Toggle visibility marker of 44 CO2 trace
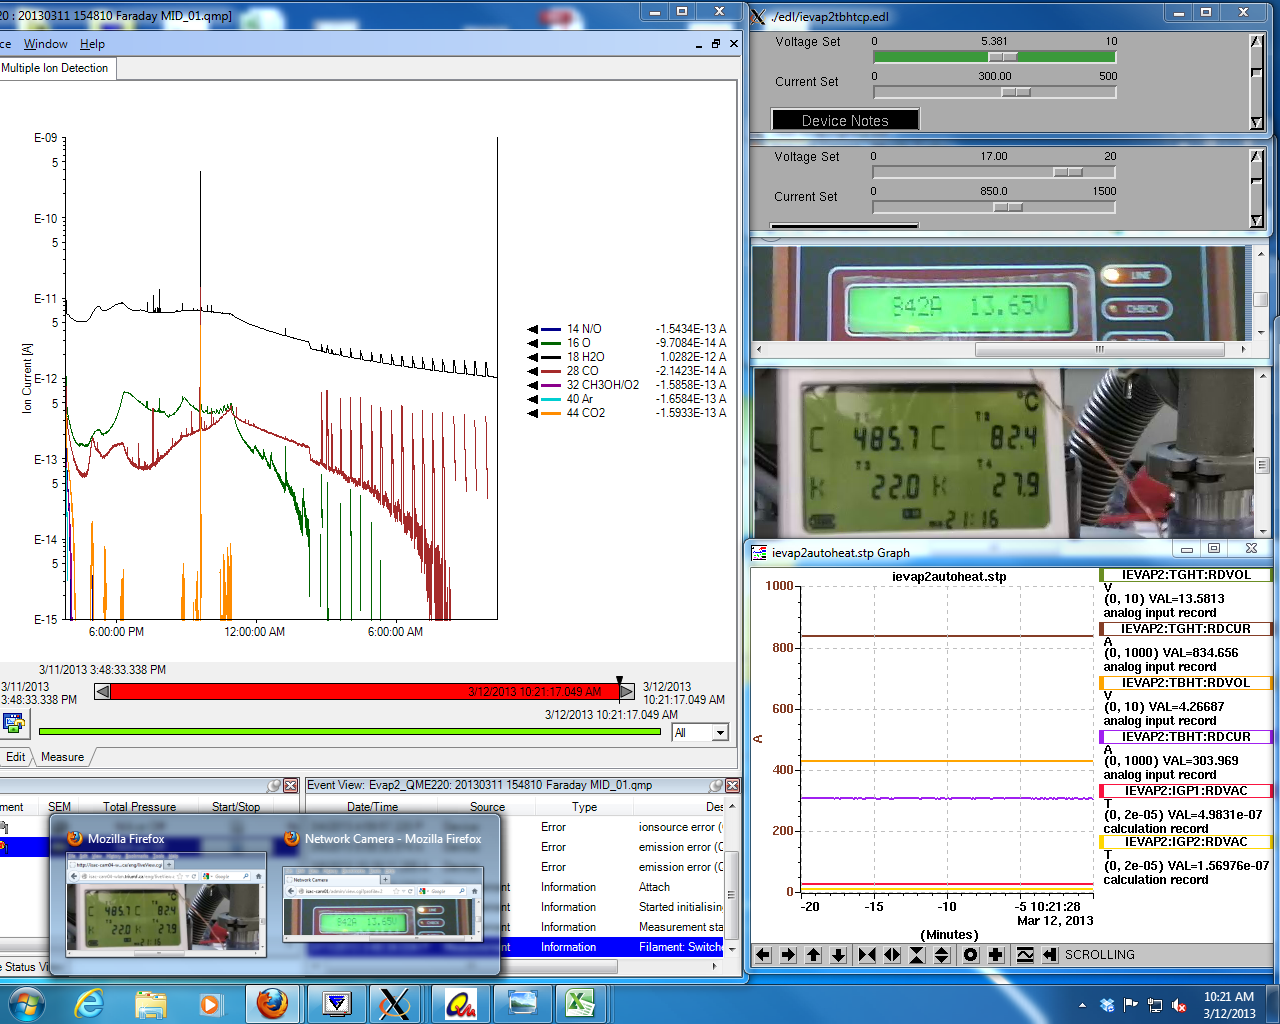 tap(533, 413)
